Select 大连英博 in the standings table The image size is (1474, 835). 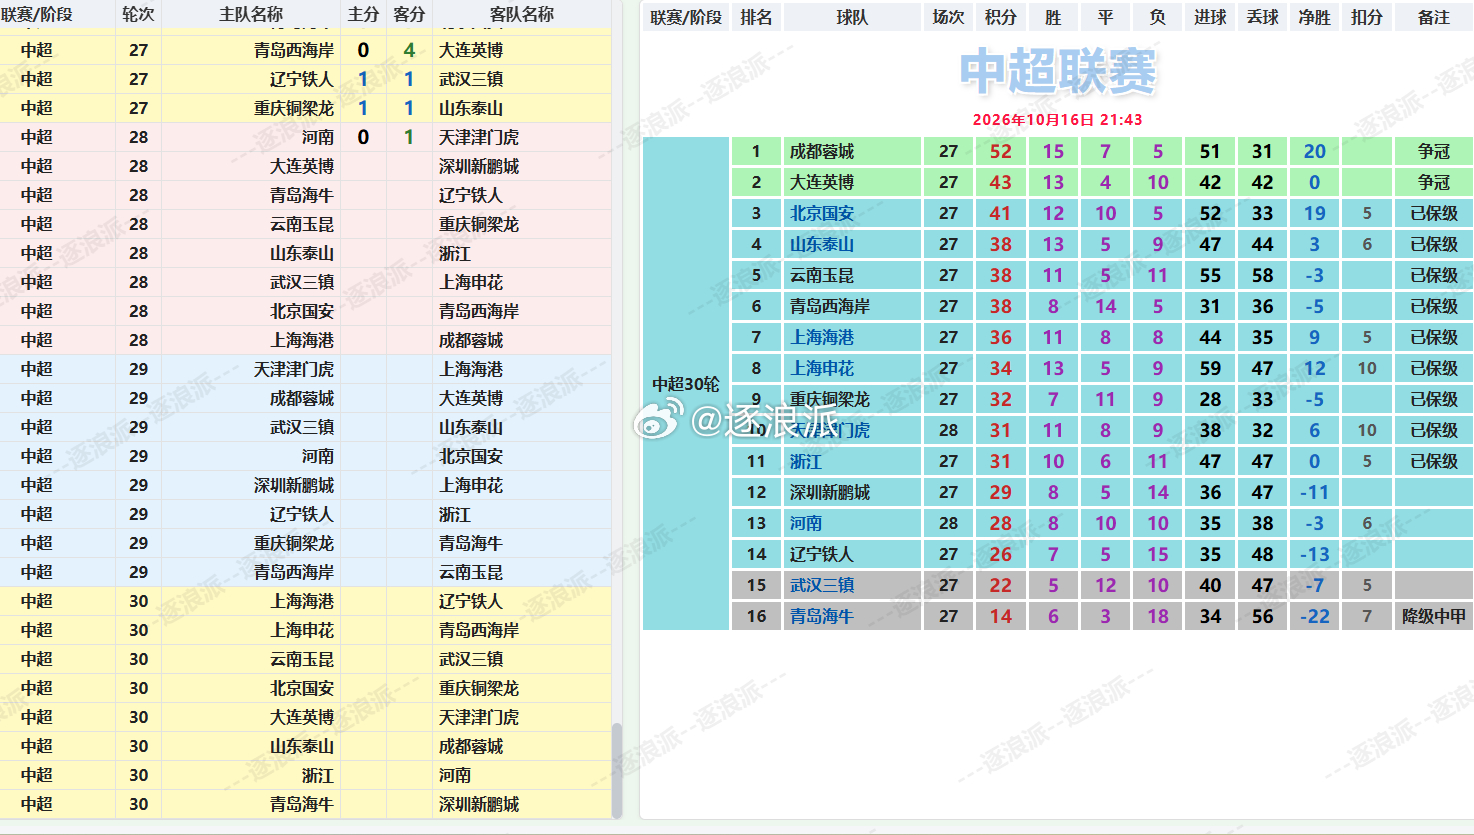click(x=822, y=182)
